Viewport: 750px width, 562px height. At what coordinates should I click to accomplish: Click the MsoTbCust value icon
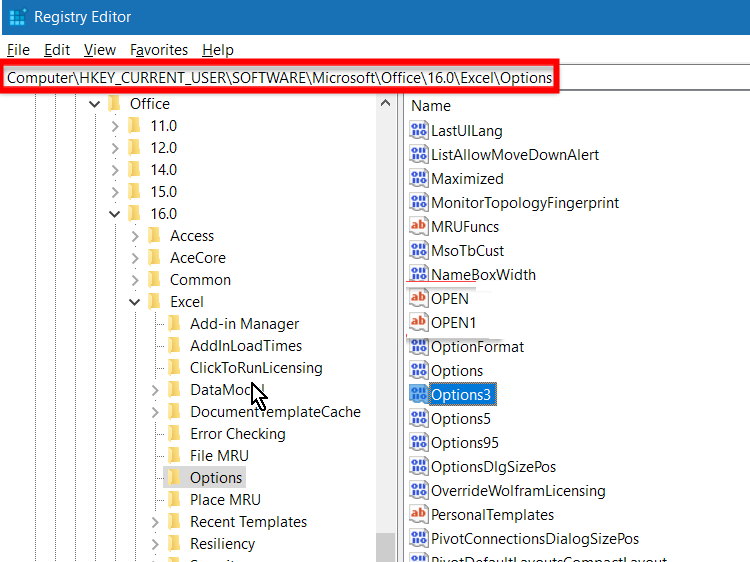pyautogui.click(x=419, y=250)
